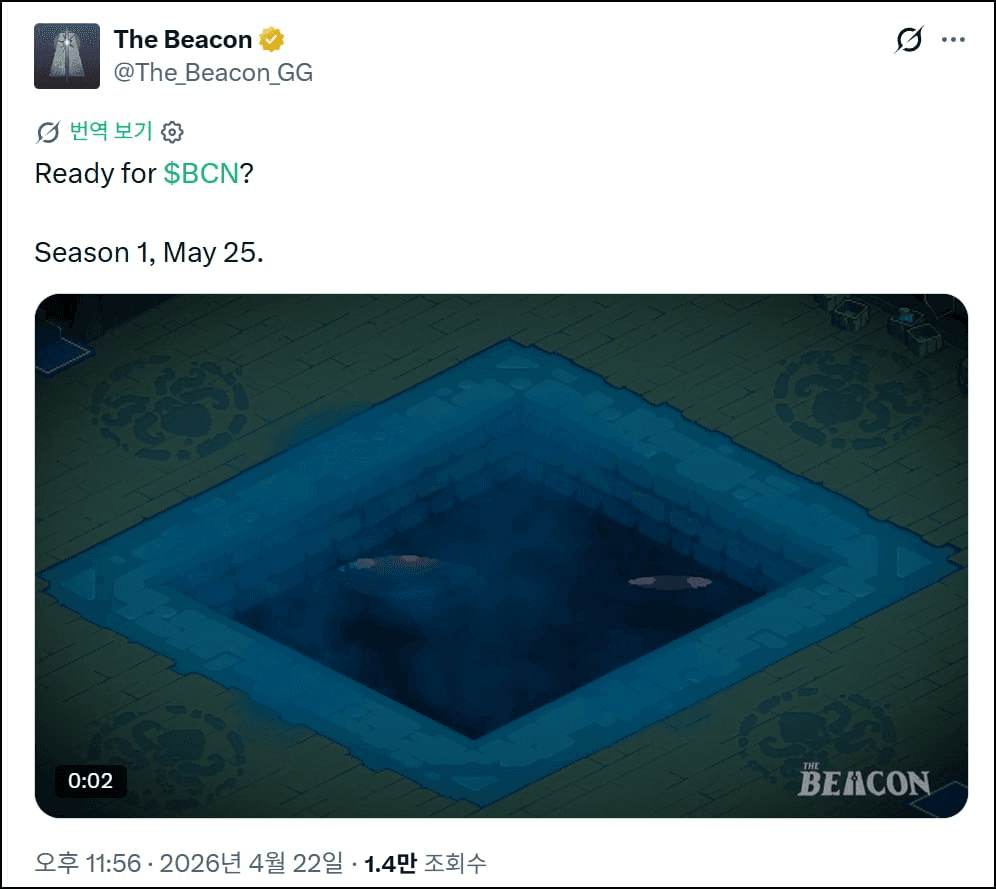This screenshot has height=889, width=996.
Task: Open the $BCN cashtag link
Action: tap(201, 173)
